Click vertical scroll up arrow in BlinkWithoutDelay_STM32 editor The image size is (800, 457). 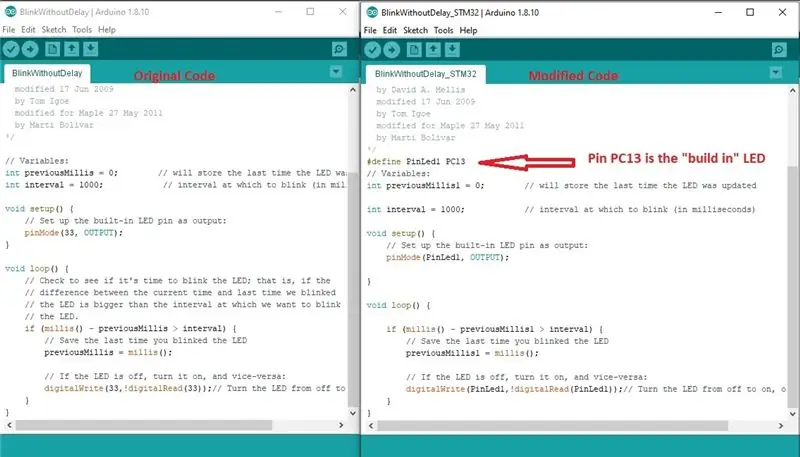[792, 91]
